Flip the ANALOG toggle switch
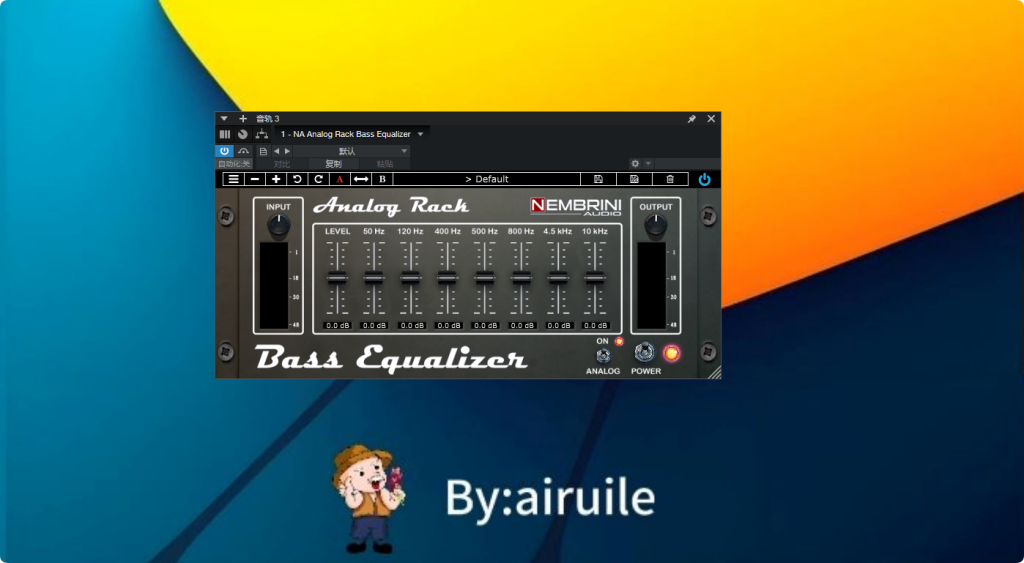The image size is (1024, 563). coord(603,355)
